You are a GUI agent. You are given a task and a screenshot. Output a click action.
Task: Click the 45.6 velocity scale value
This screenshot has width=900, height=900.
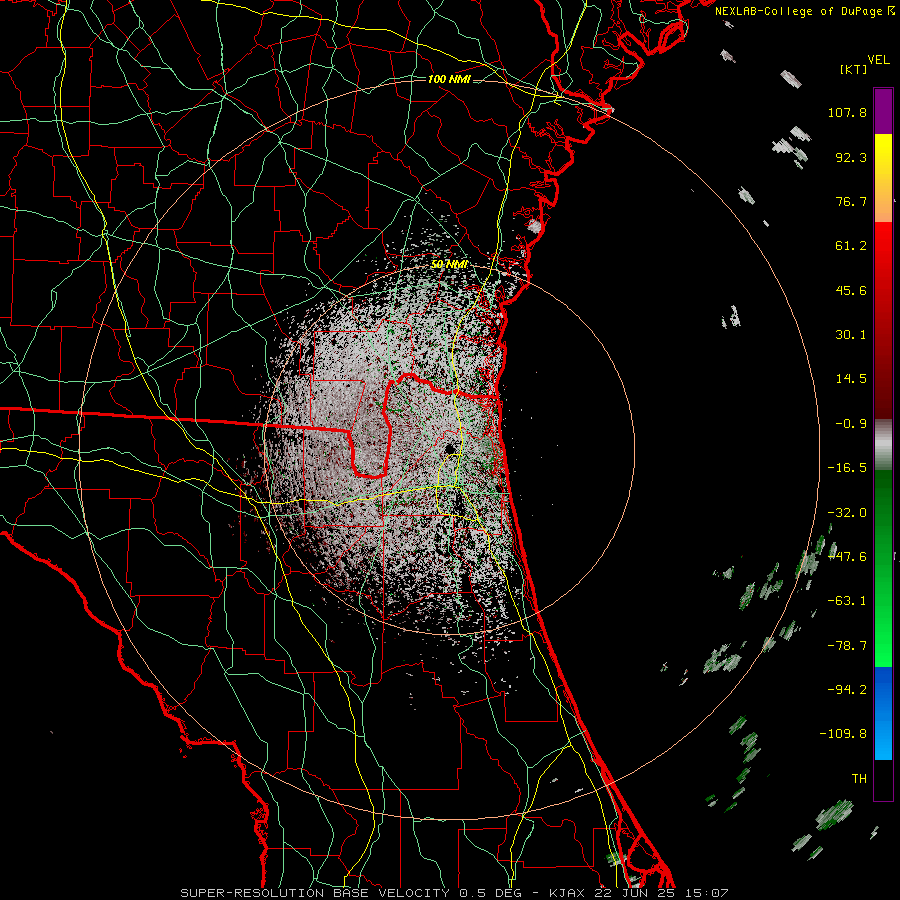coord(851,290)
